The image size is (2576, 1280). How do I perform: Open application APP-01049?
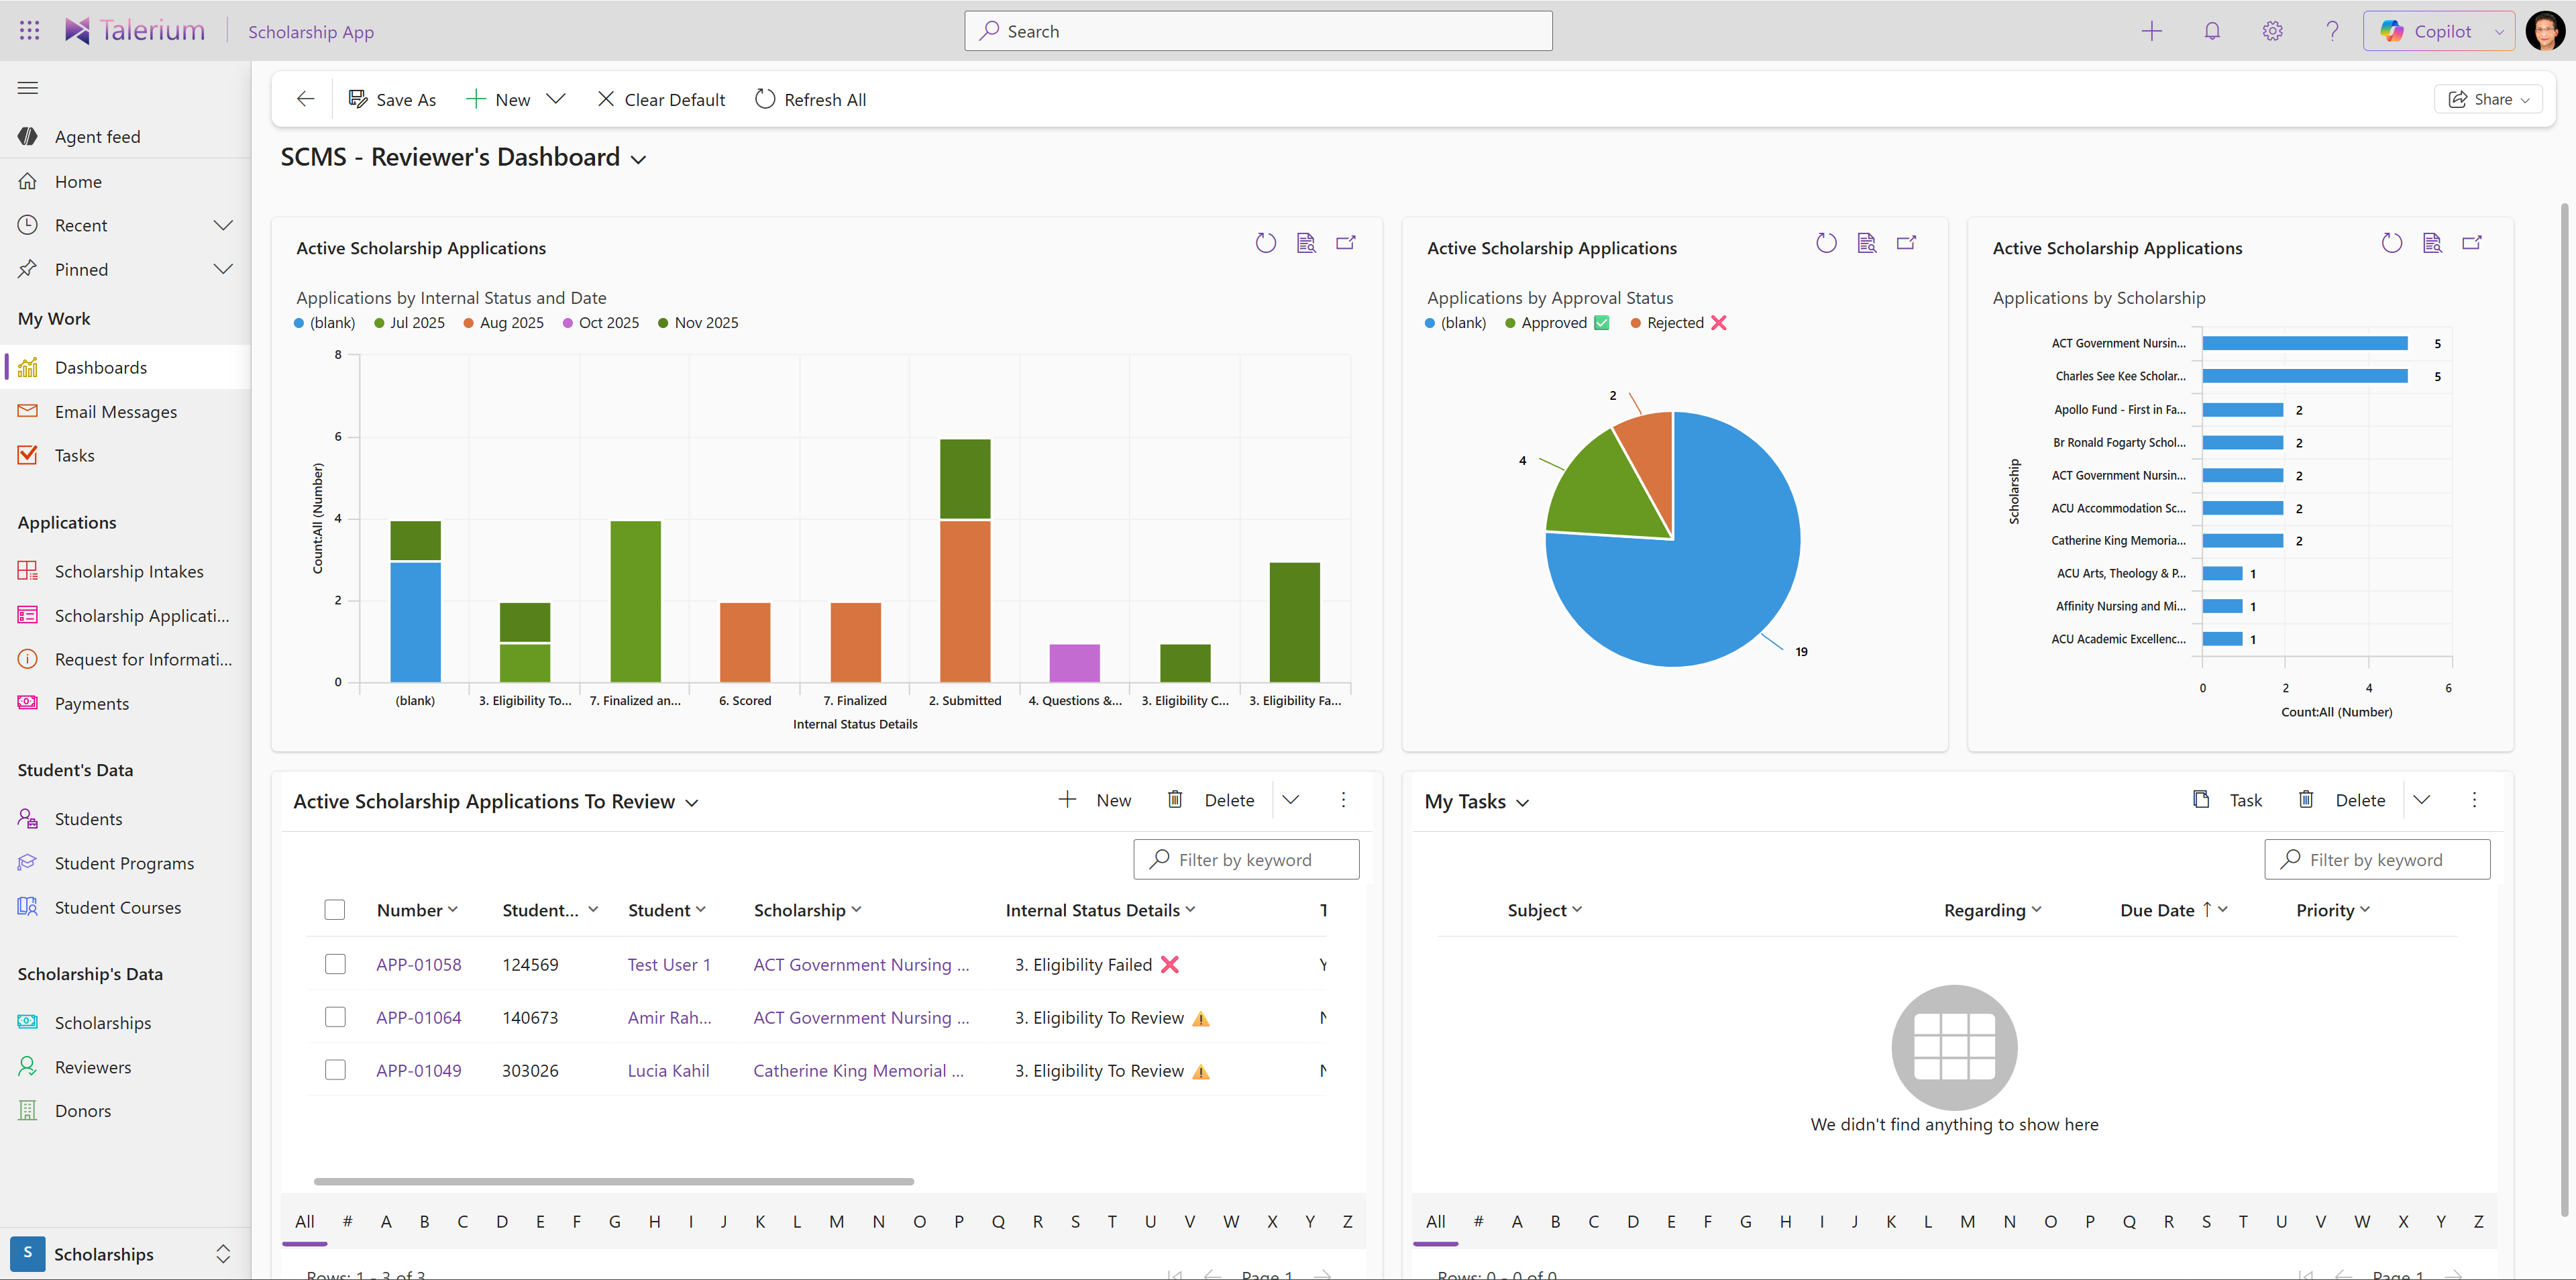pyautogui.click(x=419, y=1070)
